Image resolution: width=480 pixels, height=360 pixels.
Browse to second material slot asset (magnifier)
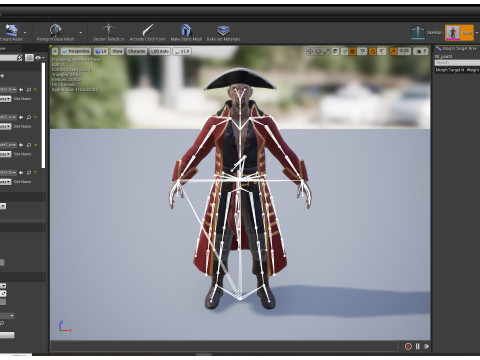click(x=29, y=117)
